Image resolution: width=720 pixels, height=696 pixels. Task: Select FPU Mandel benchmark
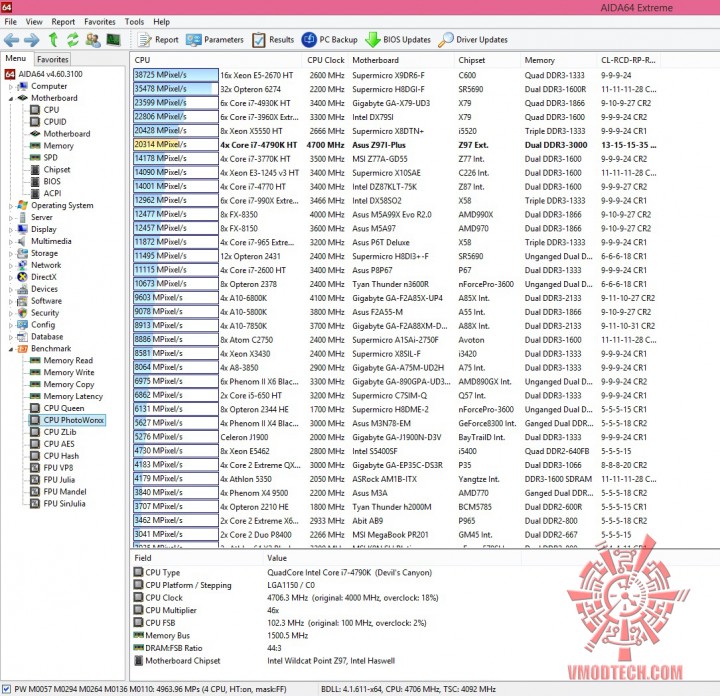(x=58, y=492)
